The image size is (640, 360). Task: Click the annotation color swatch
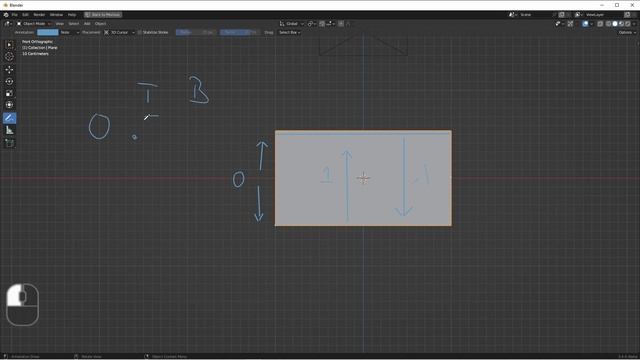[x=47, y=32]
